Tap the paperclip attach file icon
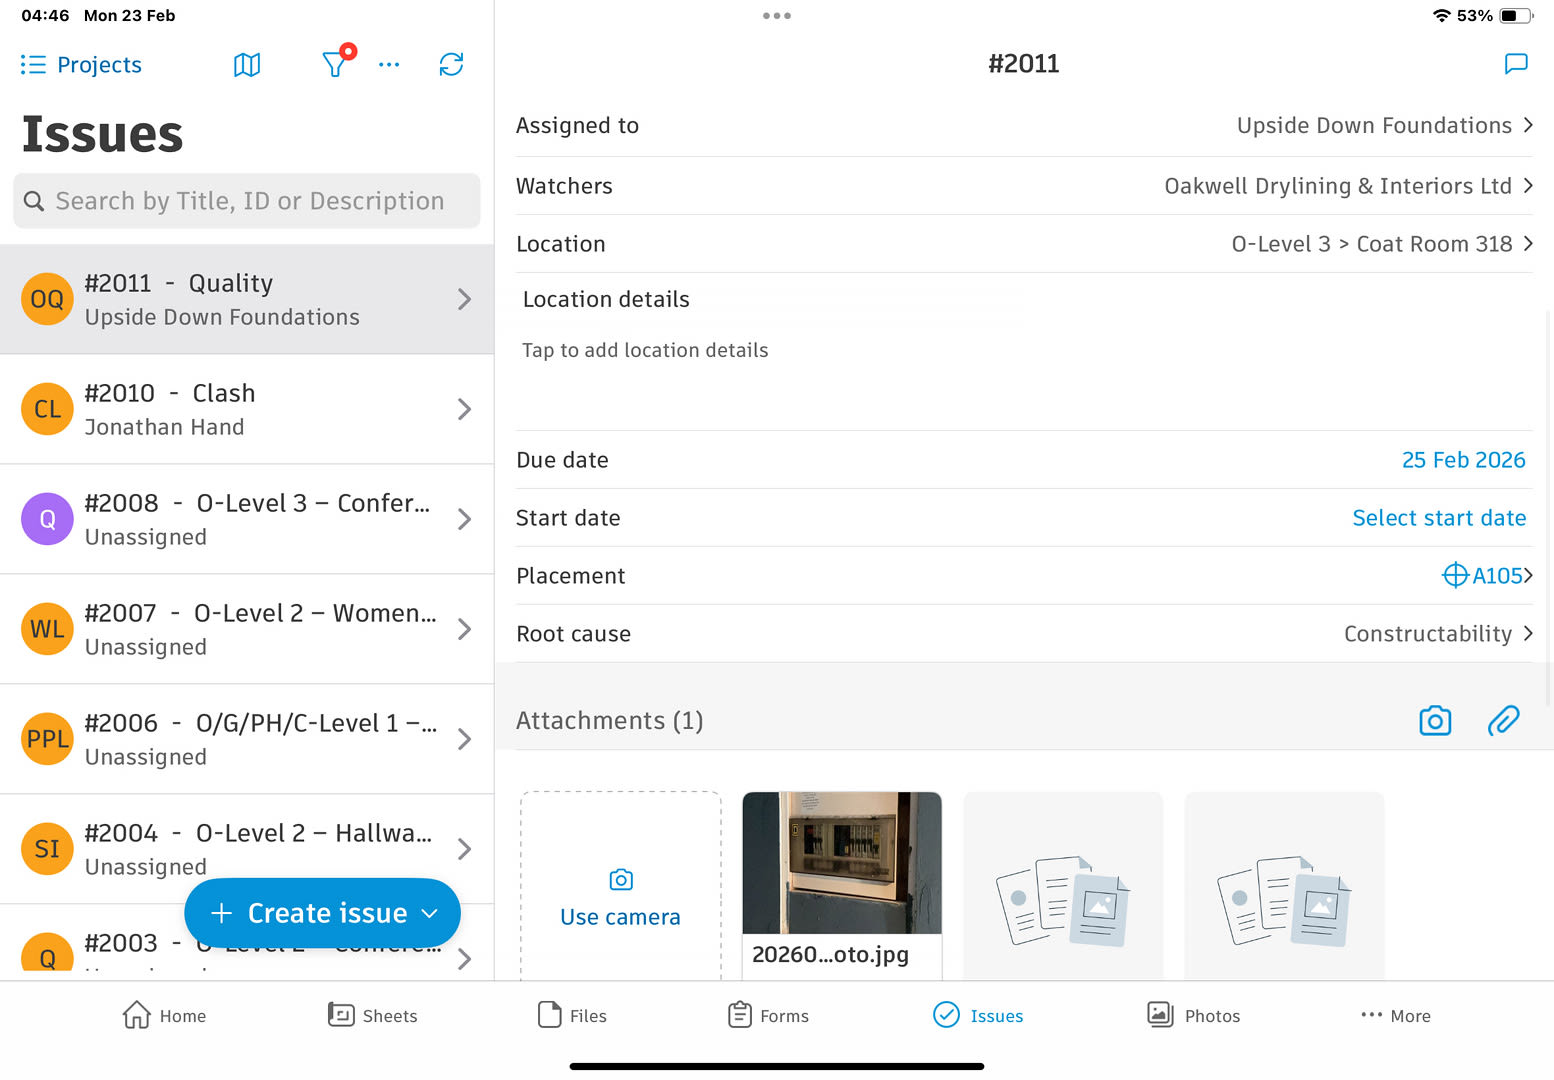Image resolution: width=1554 pixels, height=1080 pixels. click(1503, 721)
